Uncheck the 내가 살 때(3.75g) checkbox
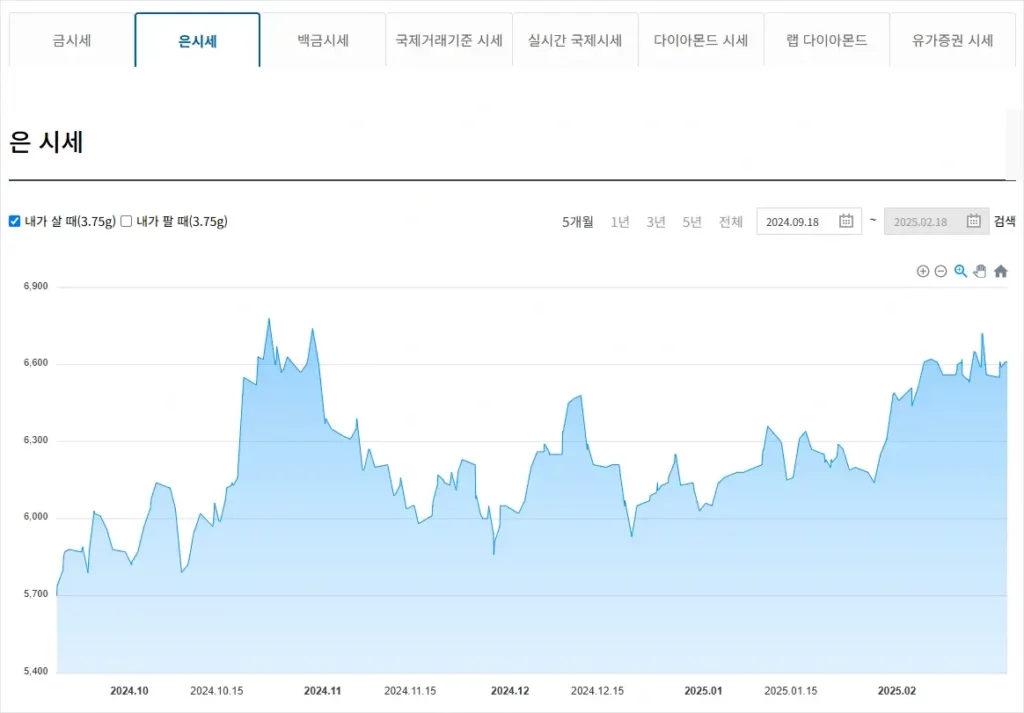The height and width of the screenshot is (713, 1024). click(15, 221)
